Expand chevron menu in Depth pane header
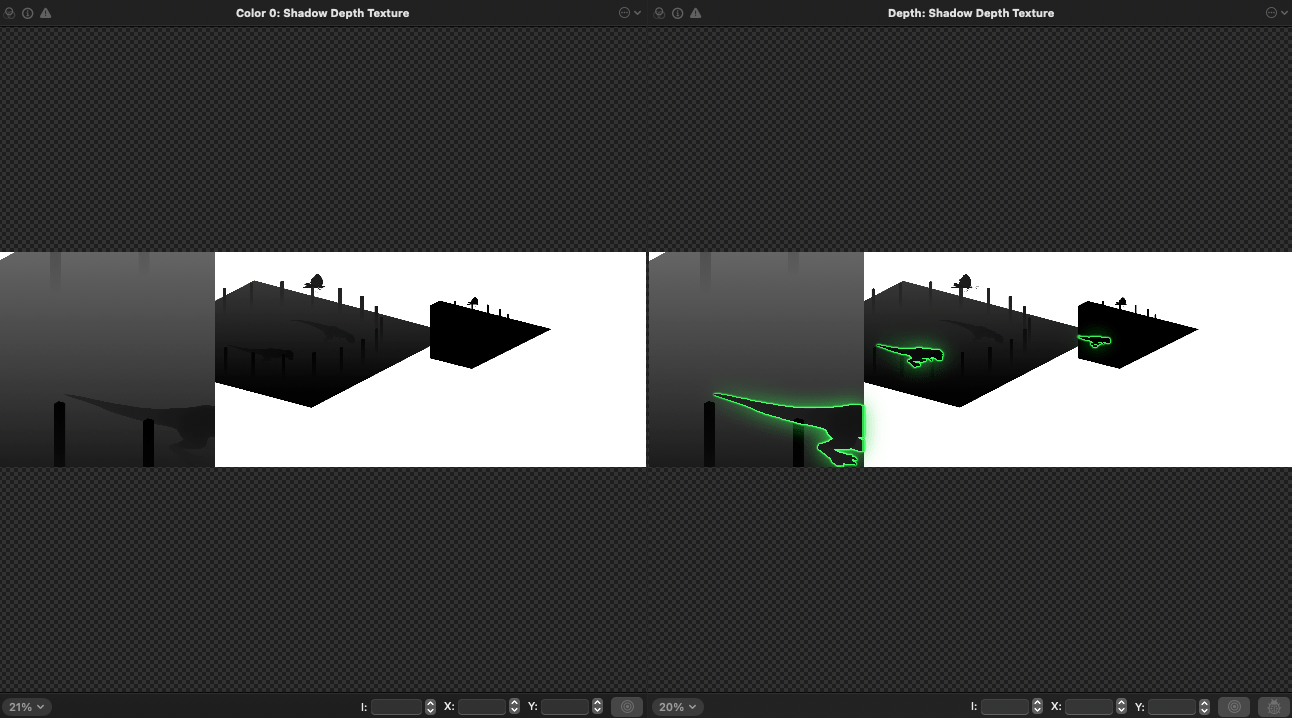 (1285, 13)
